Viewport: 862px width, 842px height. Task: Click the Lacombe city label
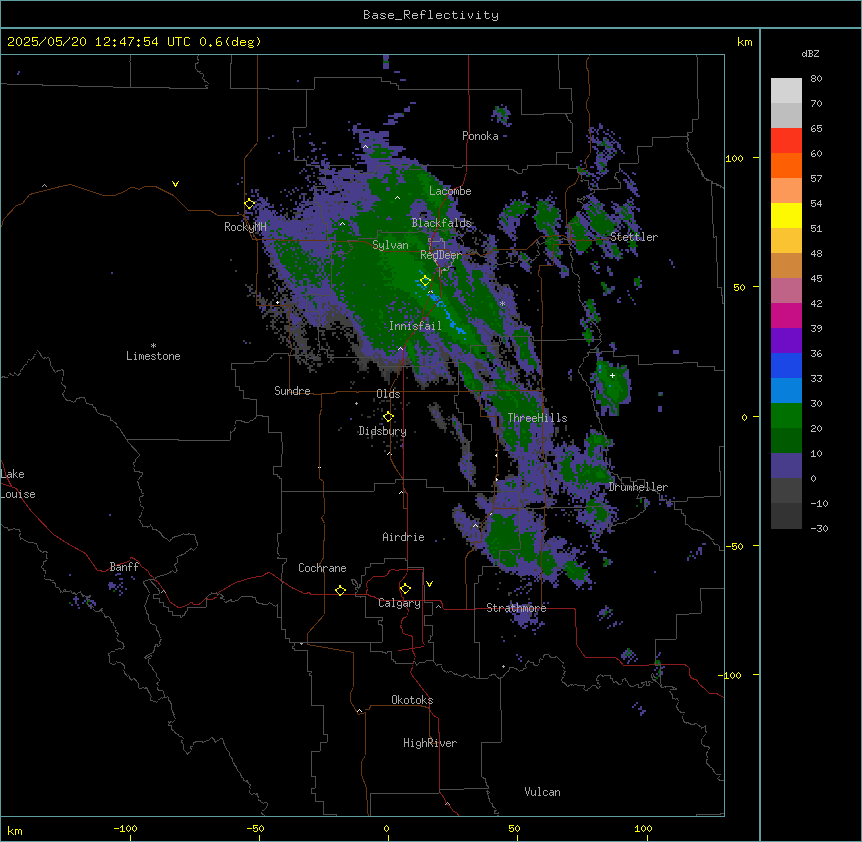click(x=450, y=191)
